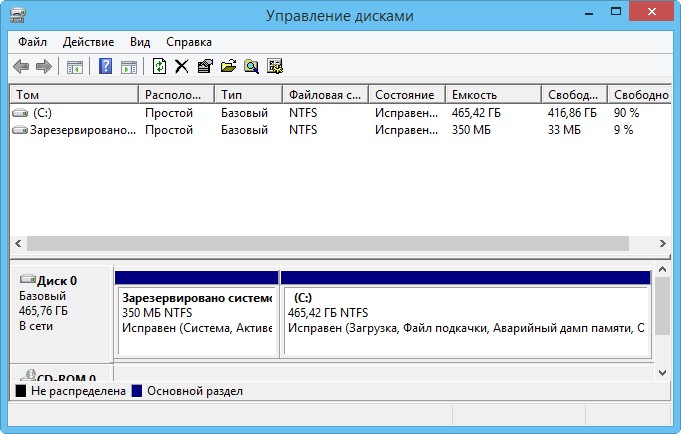Click the disk pane scroll up arrow

click(662, 269)
